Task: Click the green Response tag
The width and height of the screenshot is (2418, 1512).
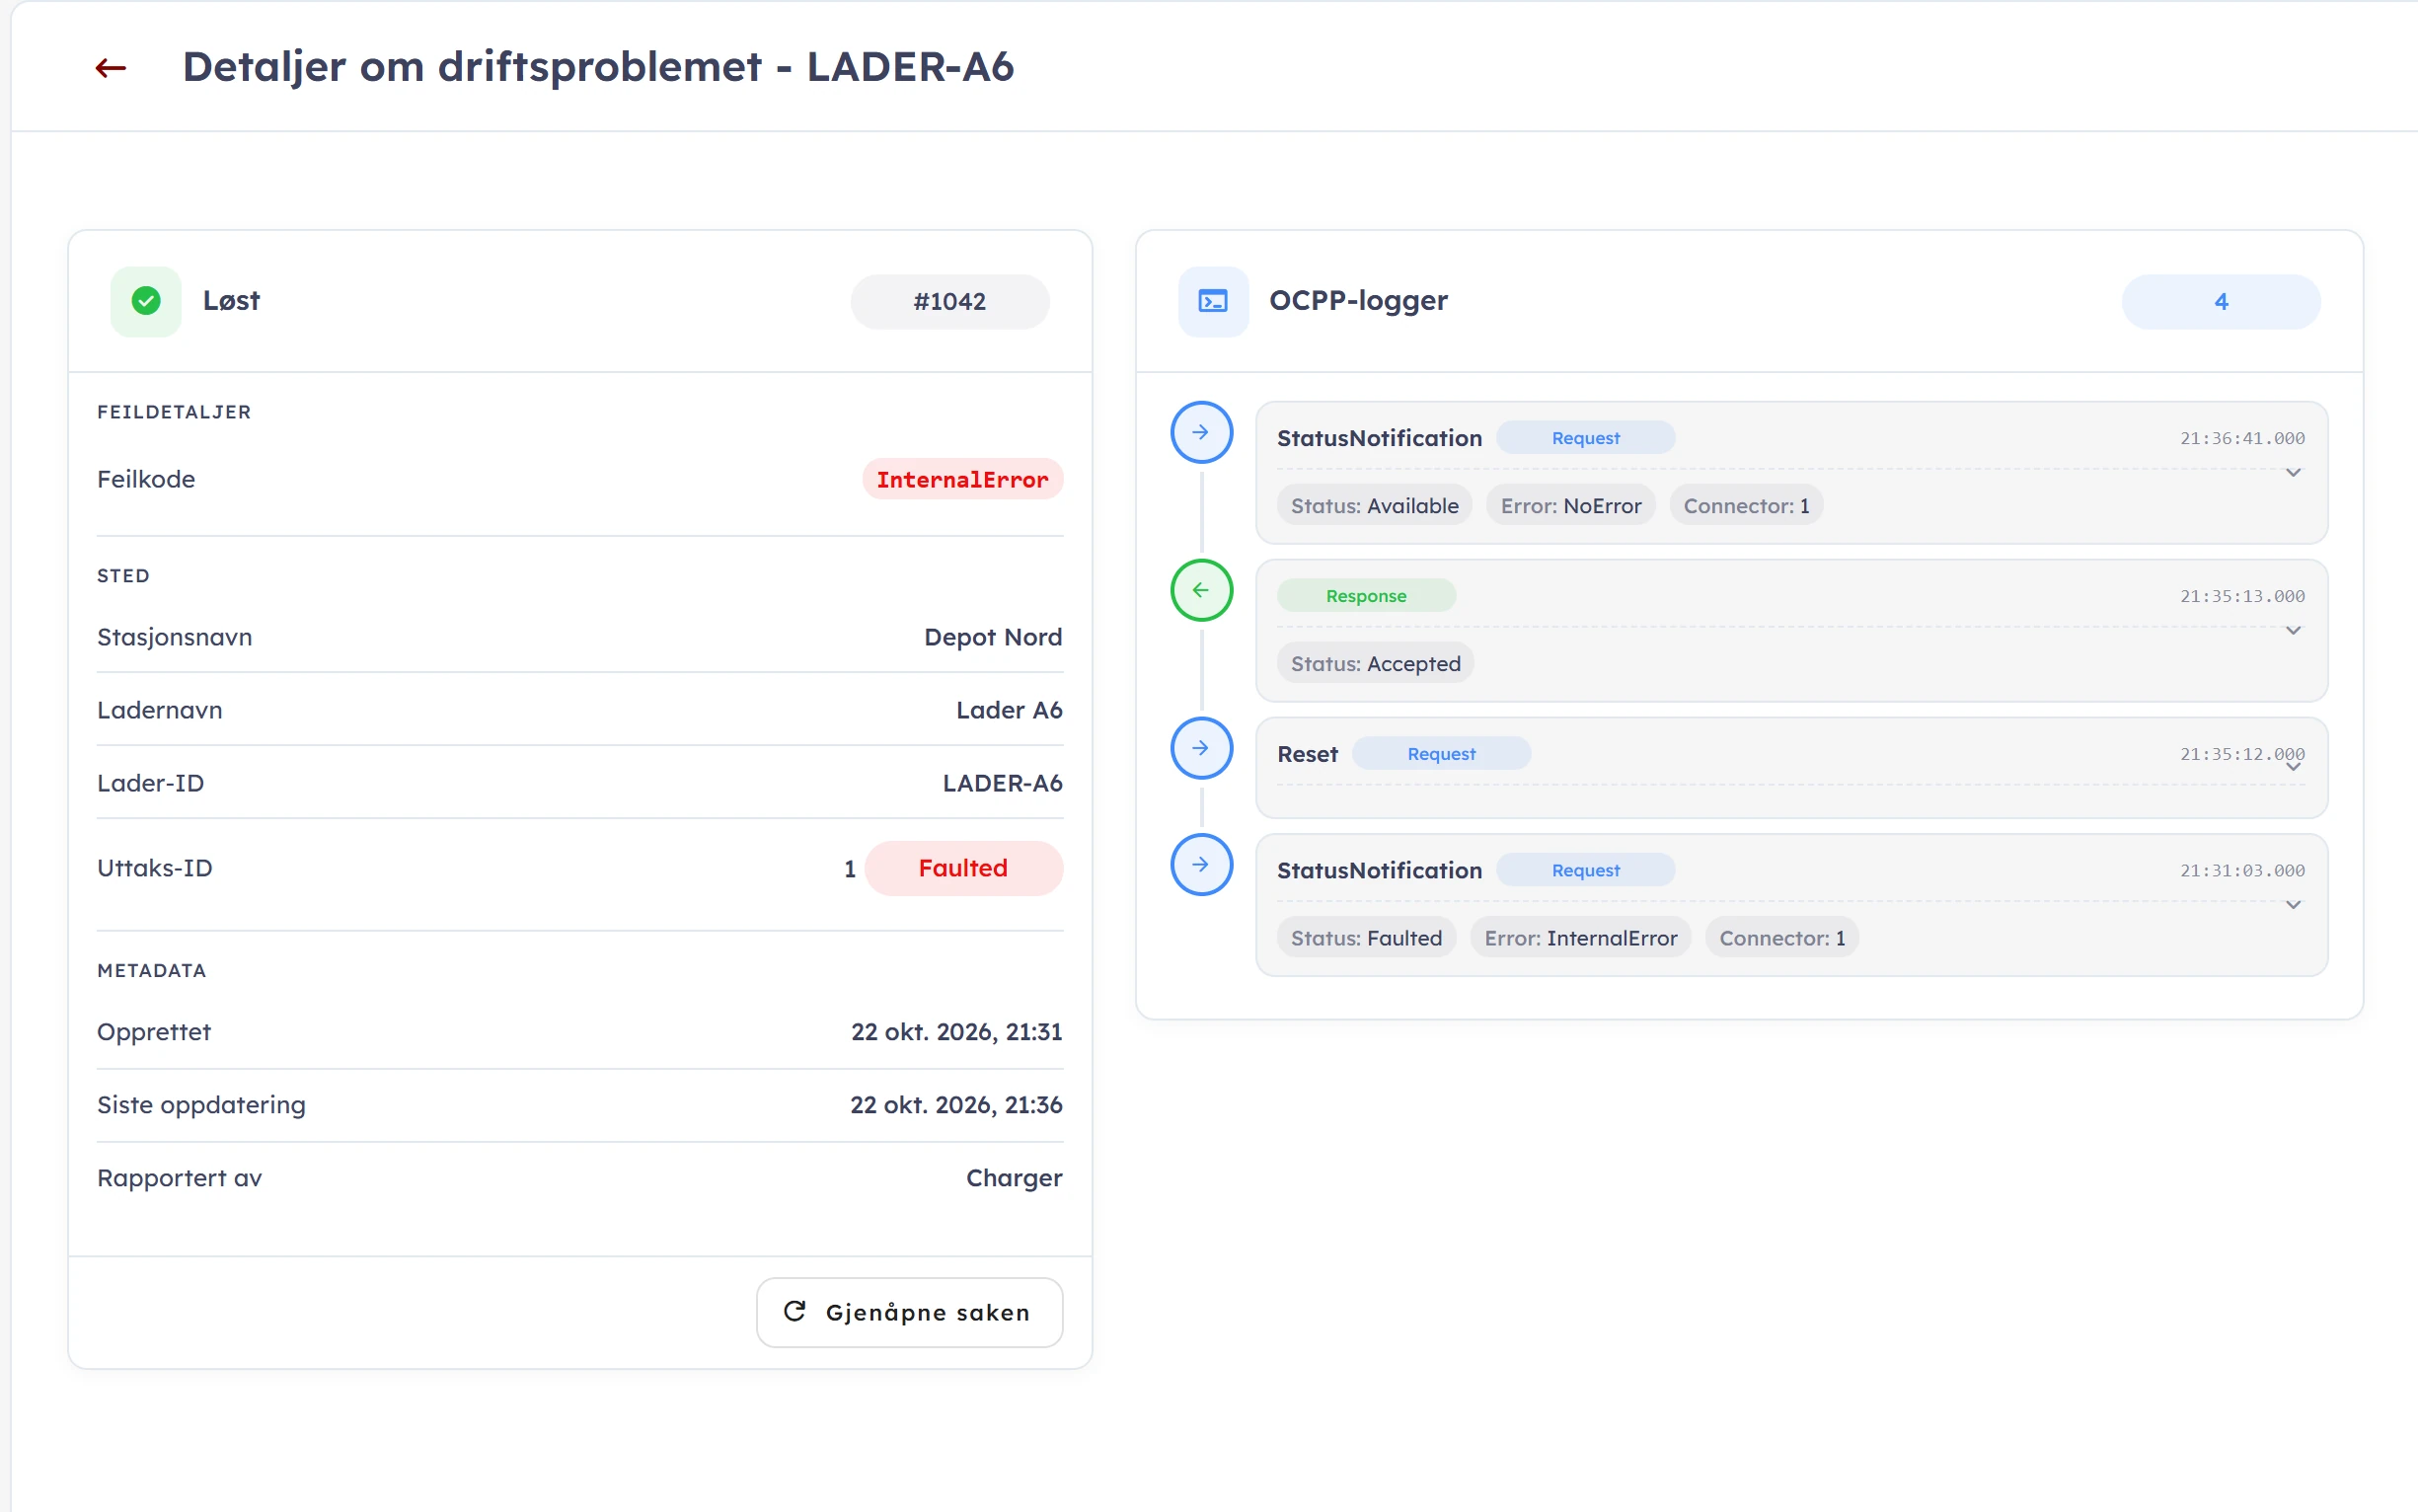Action: pos(1365,596)
